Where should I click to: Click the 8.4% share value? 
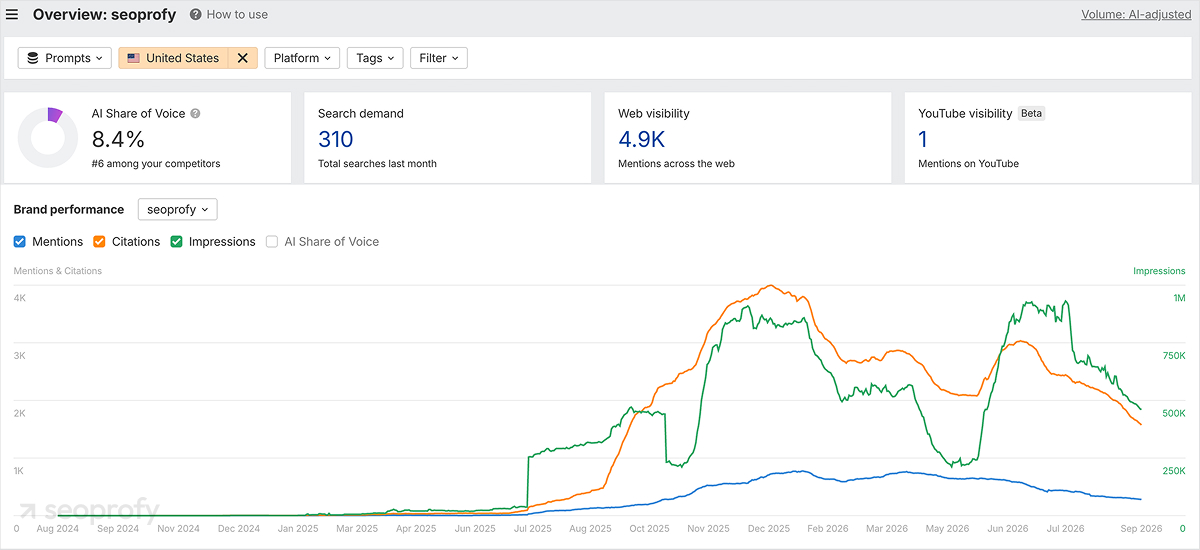point(118,139)
